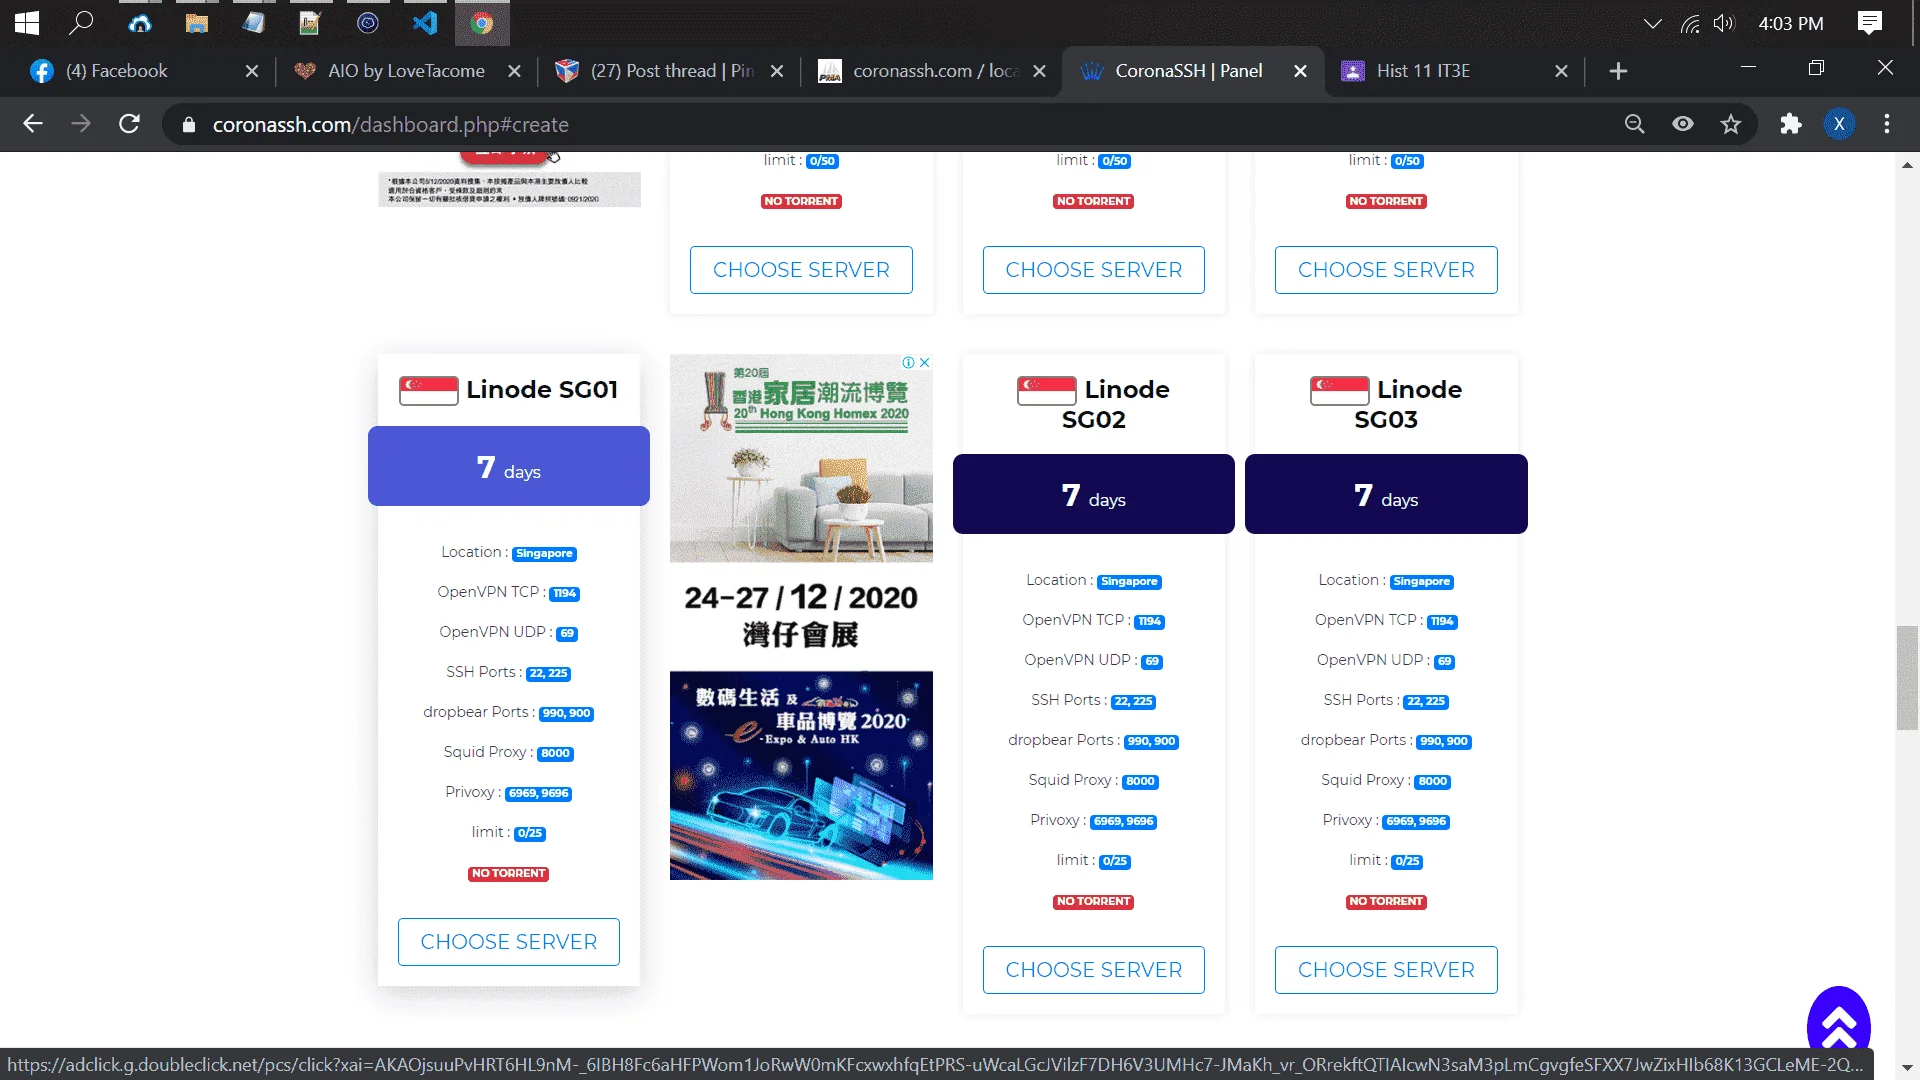
Task: Click the 24-27/12/2020 ad date text
Action: pyautogui.click(x=801, y=598)
